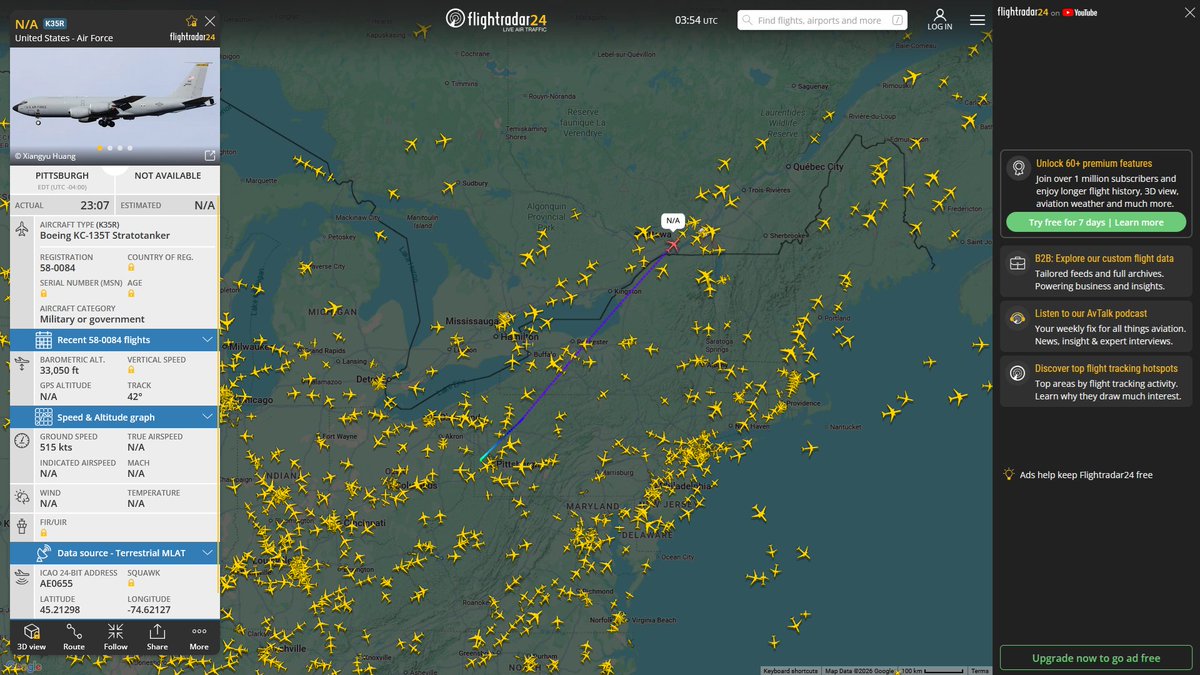Expand Data source - Terrestrial MLAT section
Screen dimensions: 1200x675
pos(114,552)
